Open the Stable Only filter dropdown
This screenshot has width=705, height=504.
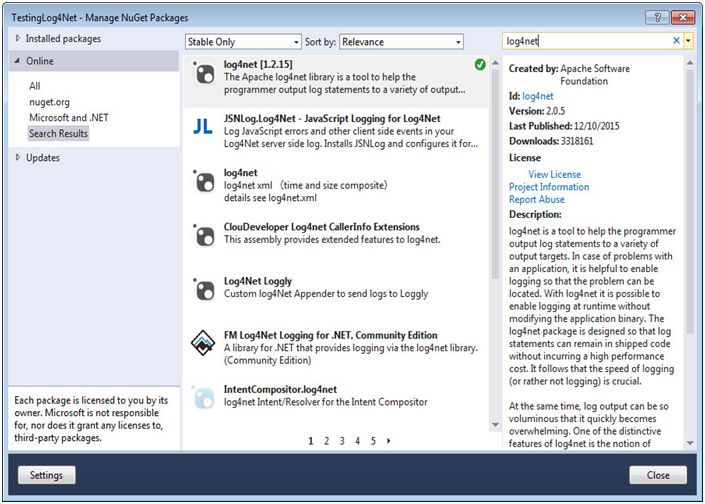tap(243, 42)
